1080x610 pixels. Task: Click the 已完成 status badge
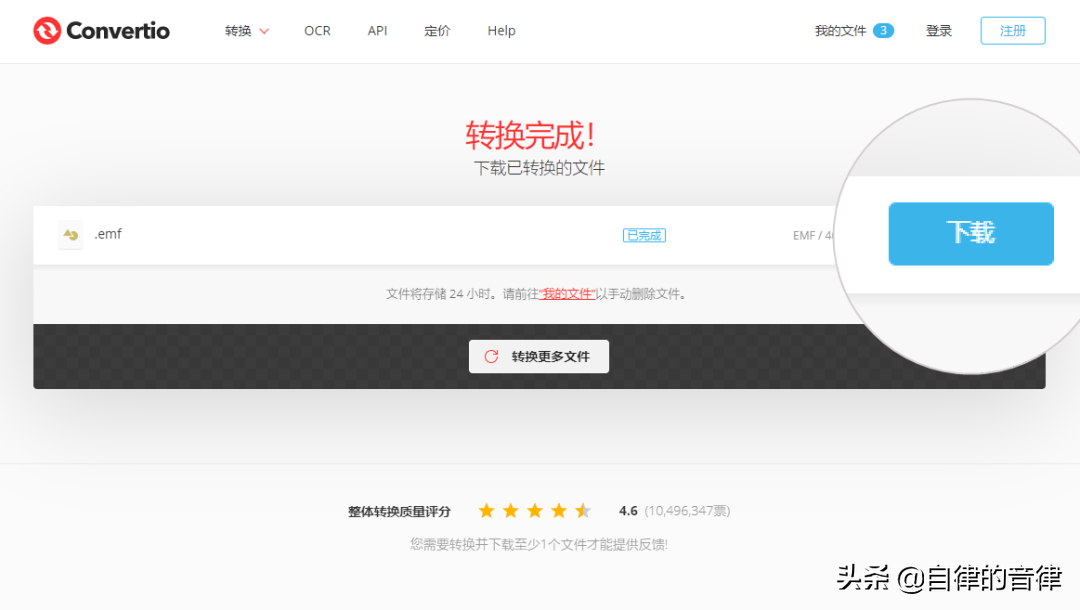click(x=644, y=235)
